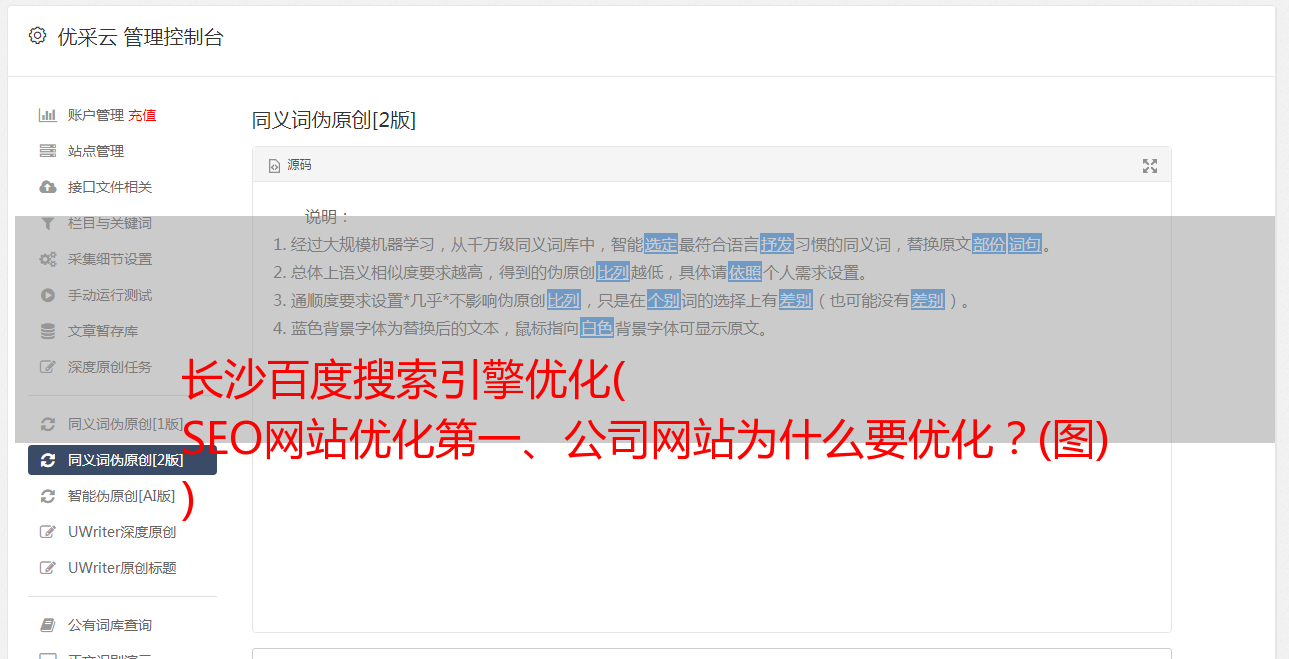Click the book icon for 公有词库查询

[x=47, y=625]
